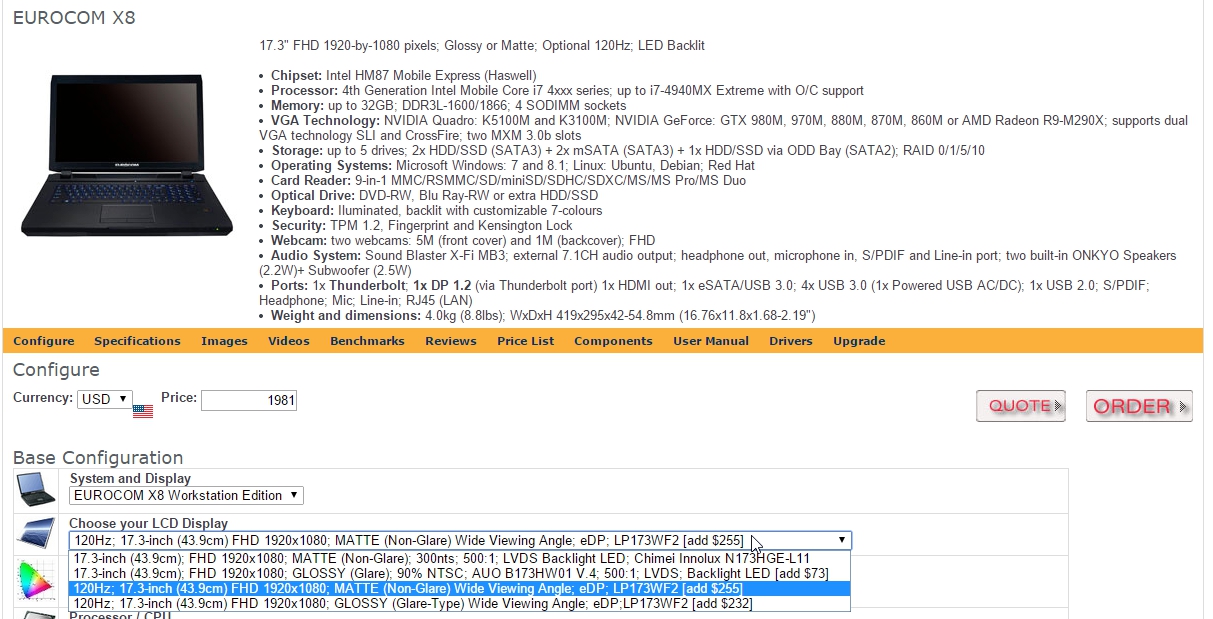This screenshot has width=1213, height=619.
Task: Click the Card Reader: 9-in-1 specification line
Action: click(508, 180)
